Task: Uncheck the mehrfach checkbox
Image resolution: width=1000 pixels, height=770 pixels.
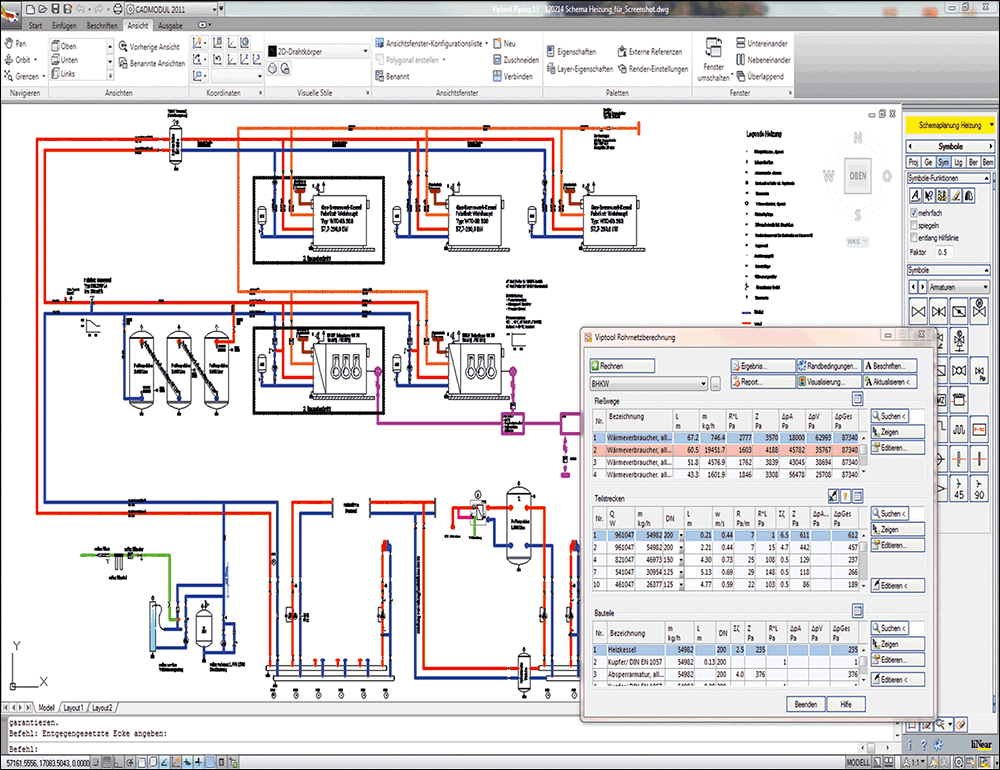Action: pos(911,214)
